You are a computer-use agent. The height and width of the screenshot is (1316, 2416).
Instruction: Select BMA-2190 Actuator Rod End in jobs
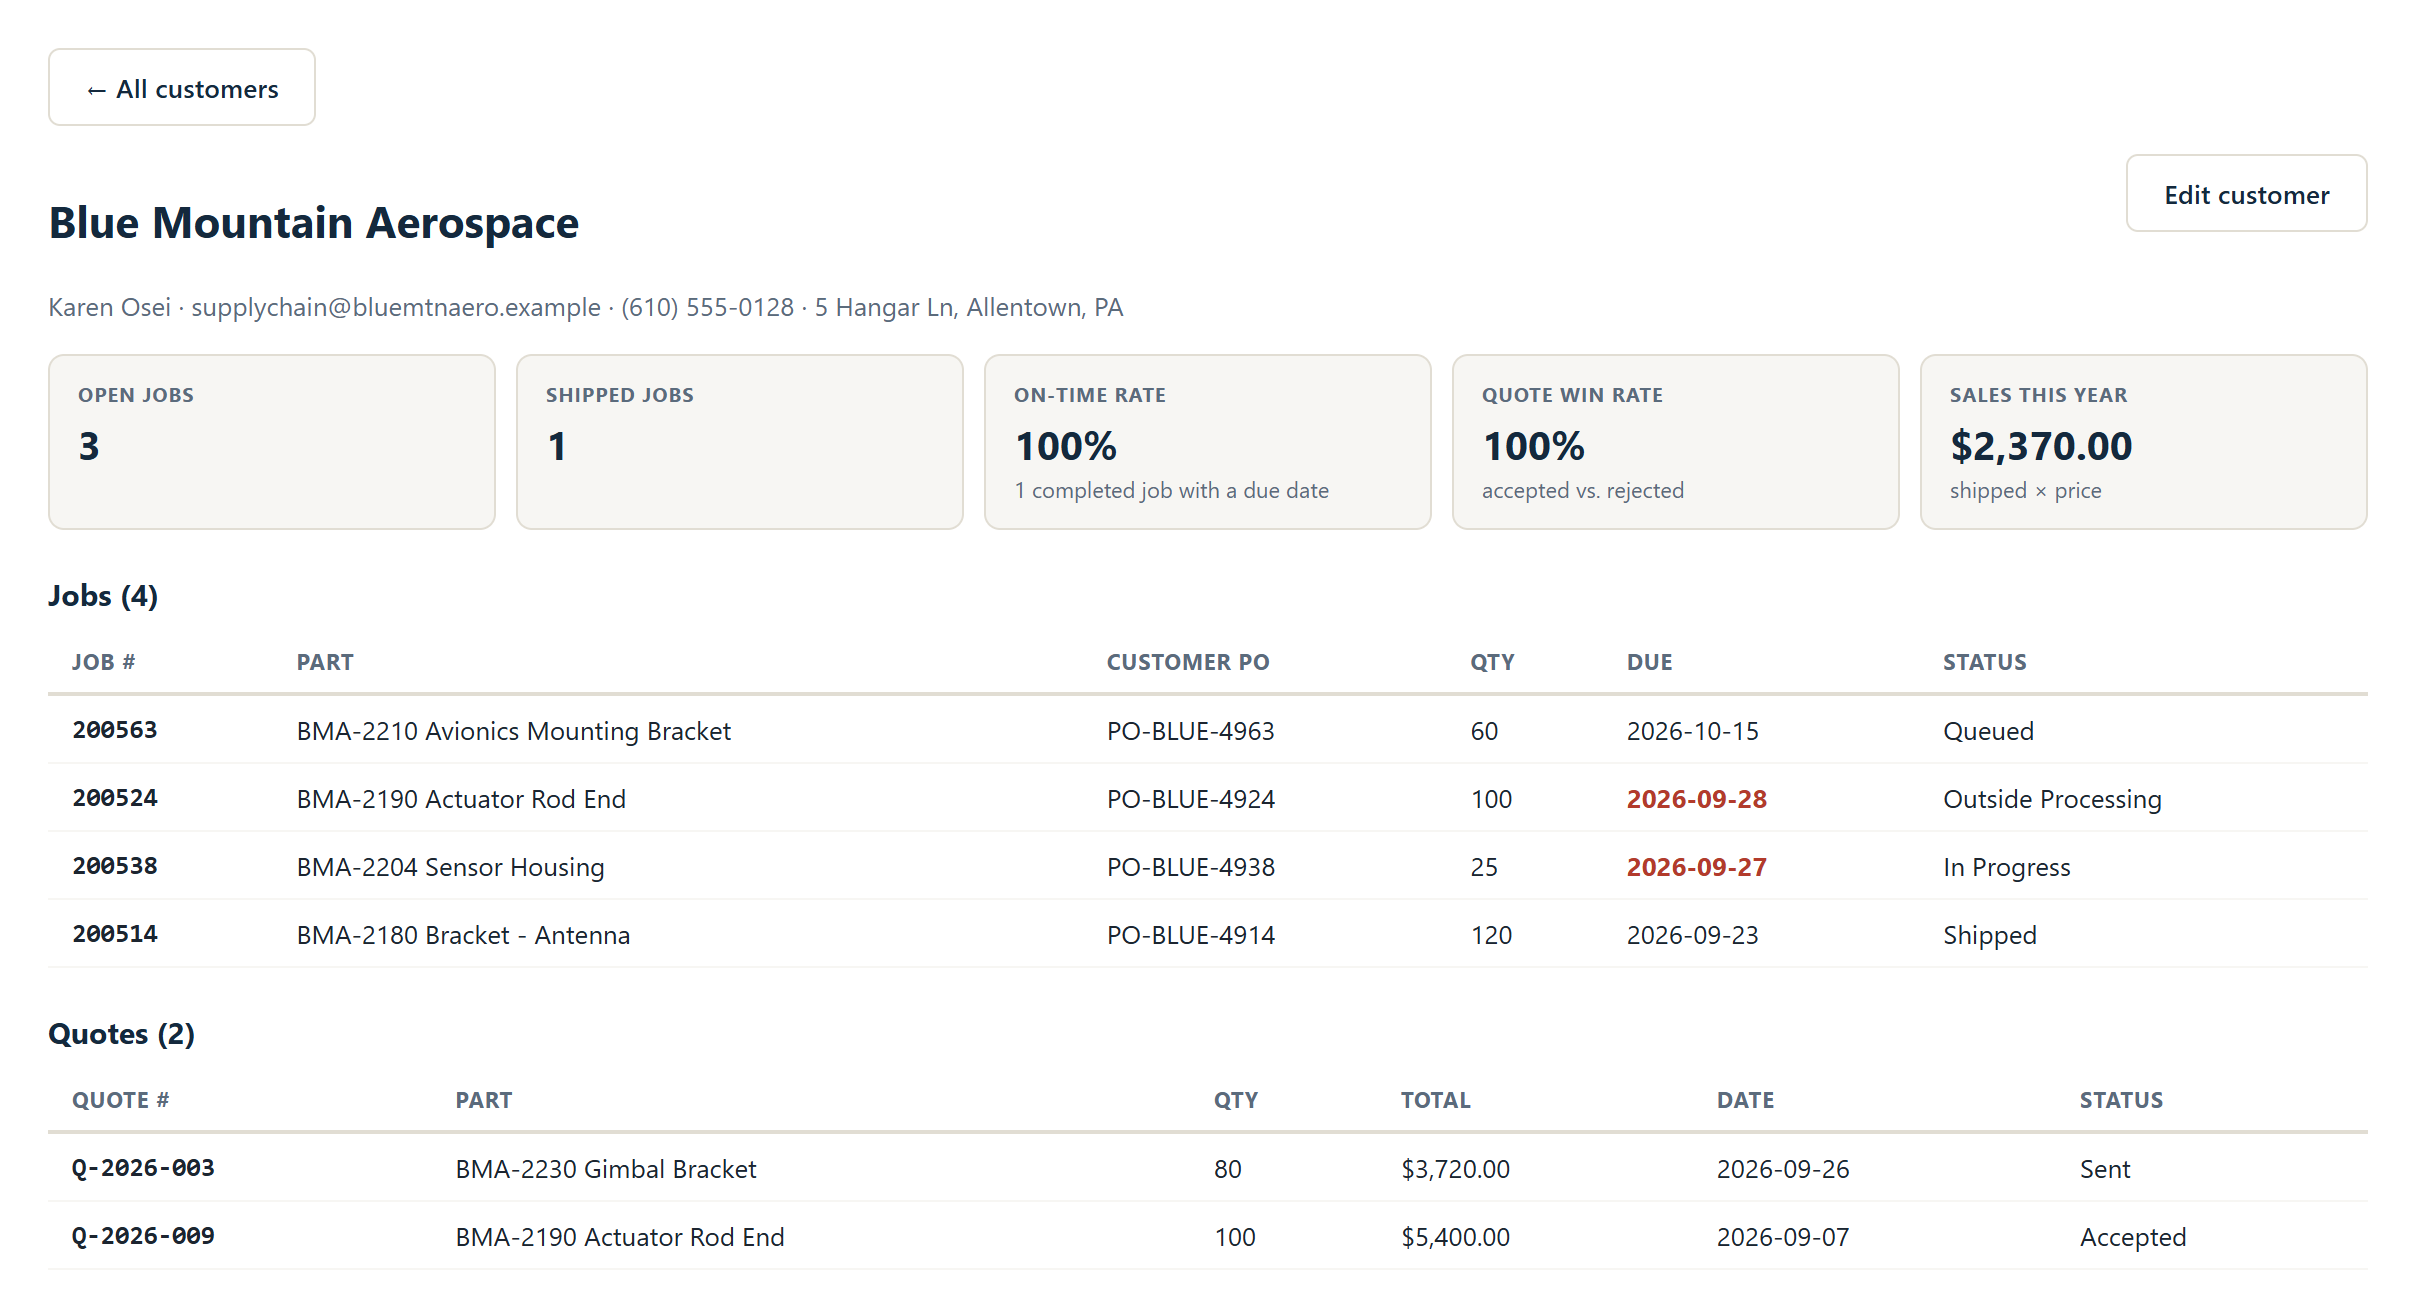pos(461,799)
